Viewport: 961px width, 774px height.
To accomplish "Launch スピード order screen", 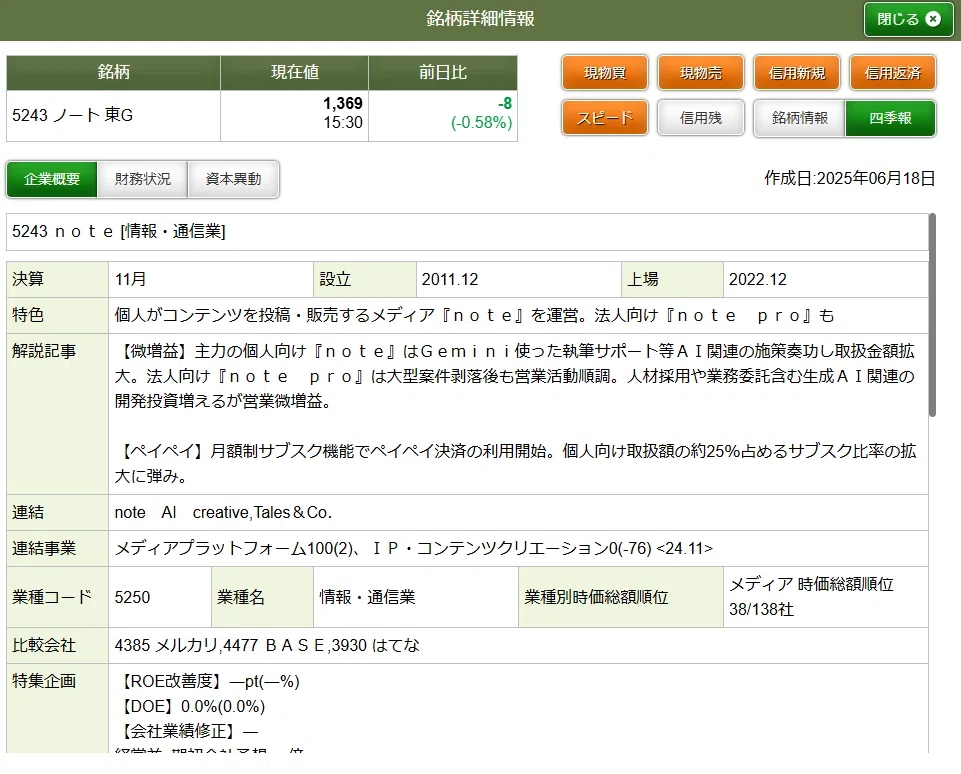I will (604, 117).
